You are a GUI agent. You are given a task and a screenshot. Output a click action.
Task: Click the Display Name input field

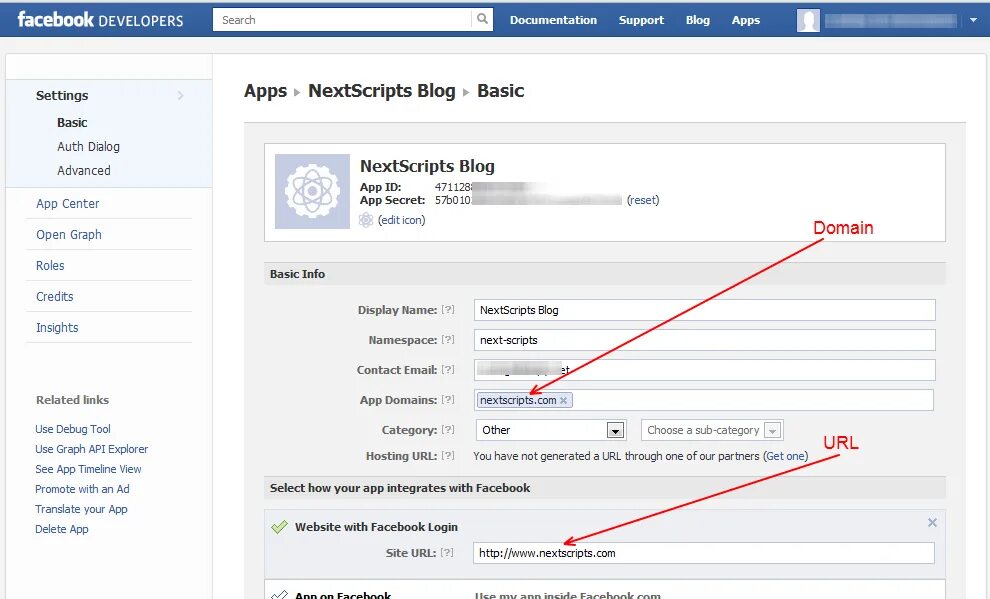(x=705, y=310)
